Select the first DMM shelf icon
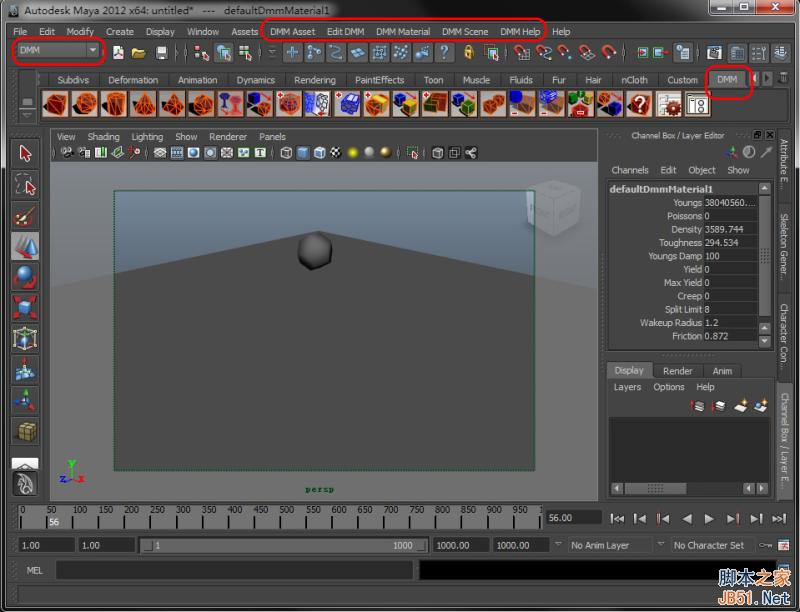Screen dimensions: 800x612 tap(56, 101)
